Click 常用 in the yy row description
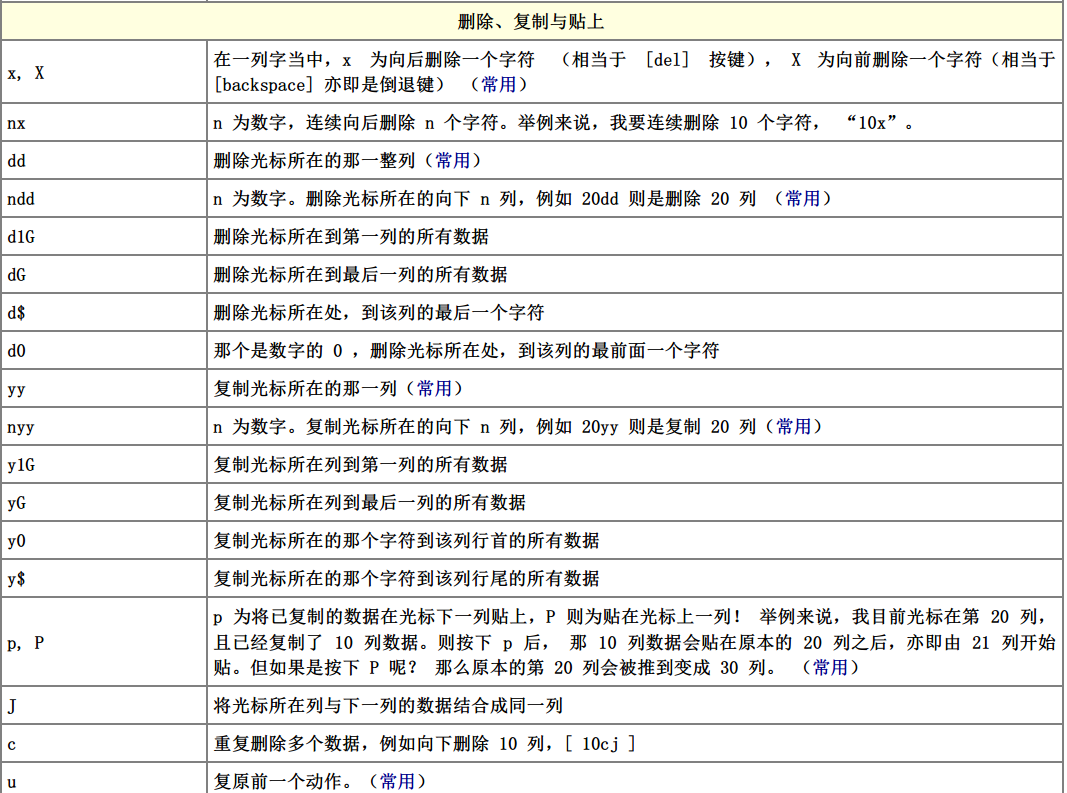This screenshot has height=793, width=1067. click(434, 389)
